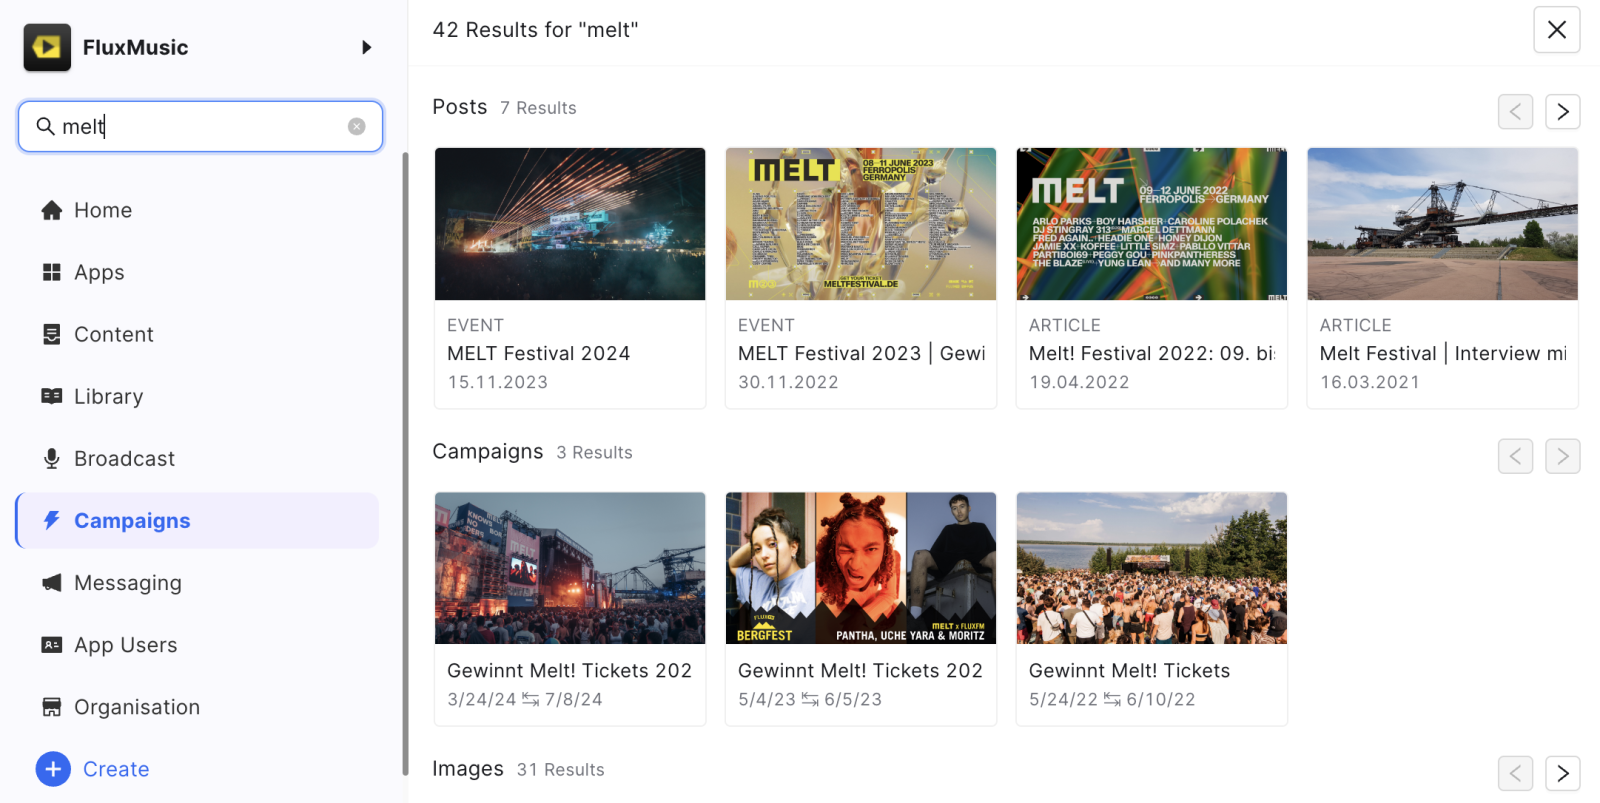The height and width of the screenshot is (803, 1600).
Task: Click the "31 Results" count label
Action: (x=561, y=770)
